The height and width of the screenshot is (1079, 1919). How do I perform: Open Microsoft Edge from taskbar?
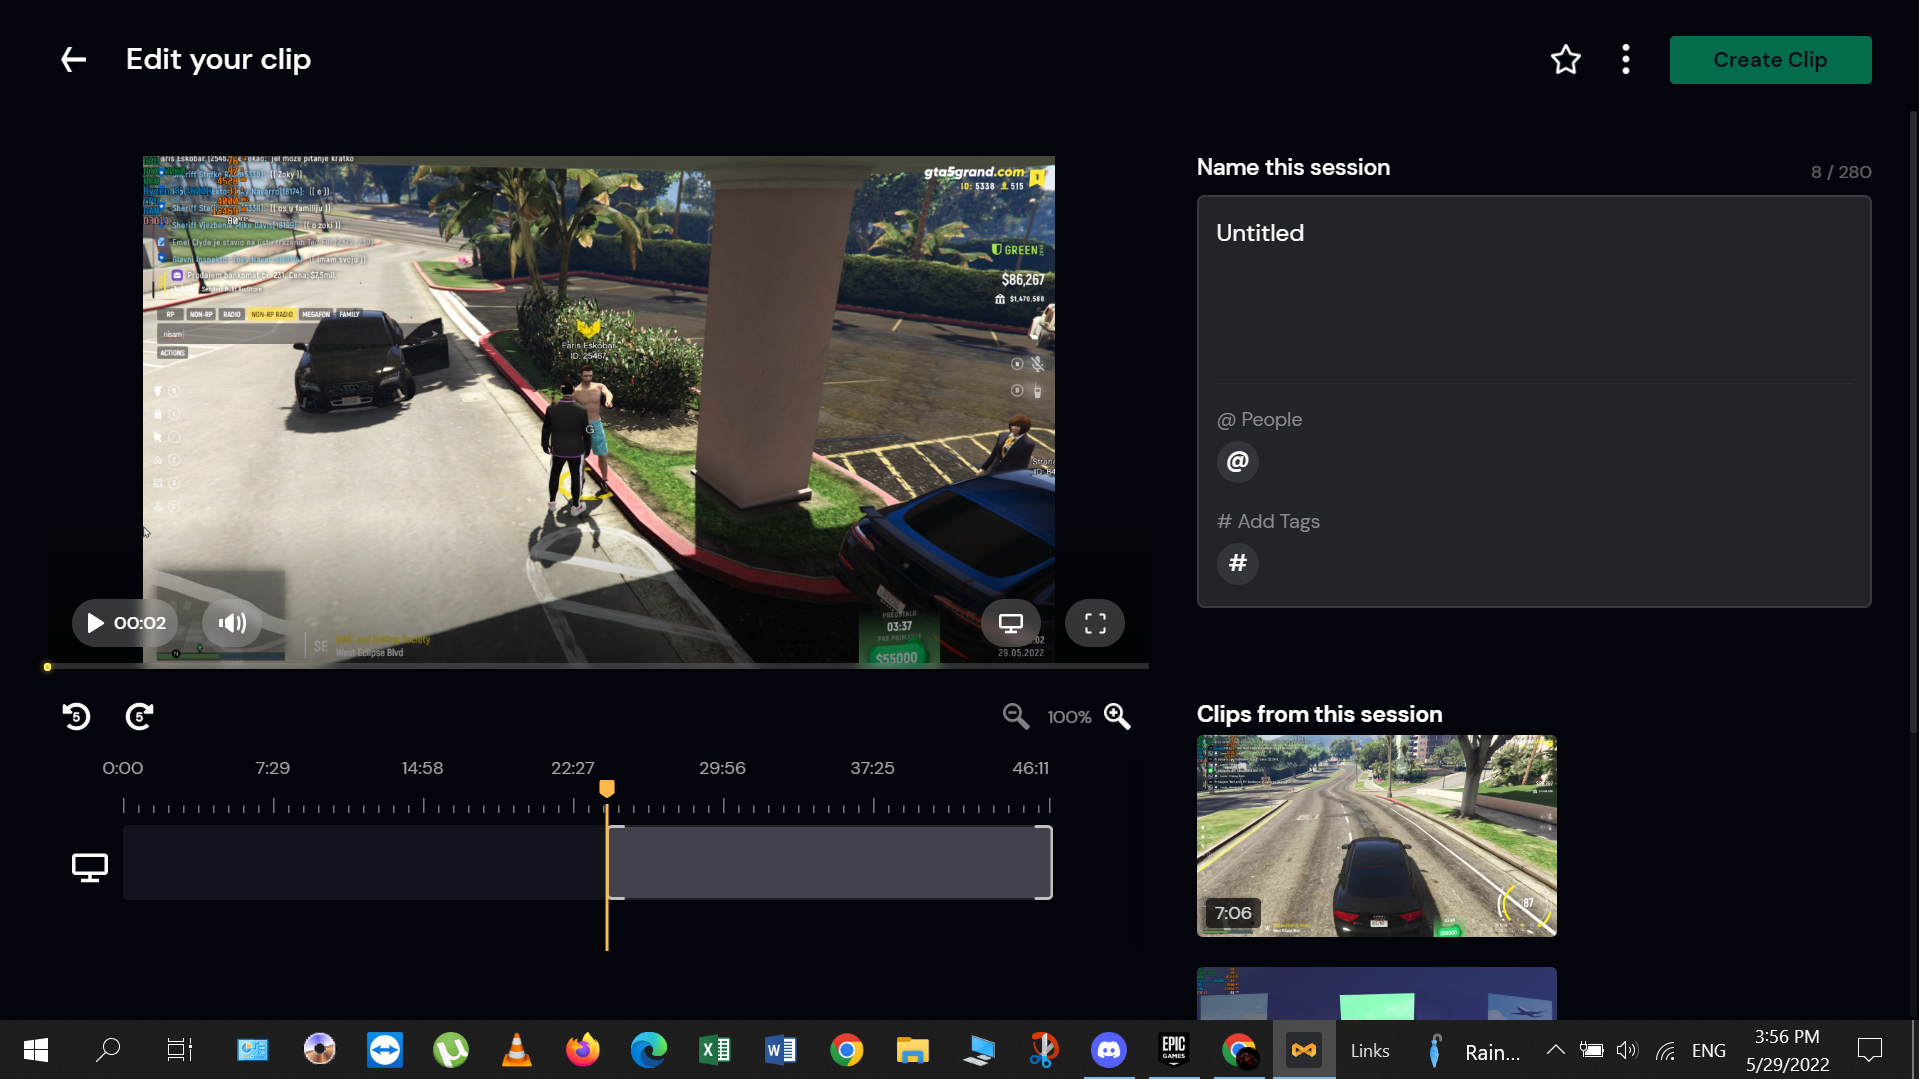point(649,1050)
